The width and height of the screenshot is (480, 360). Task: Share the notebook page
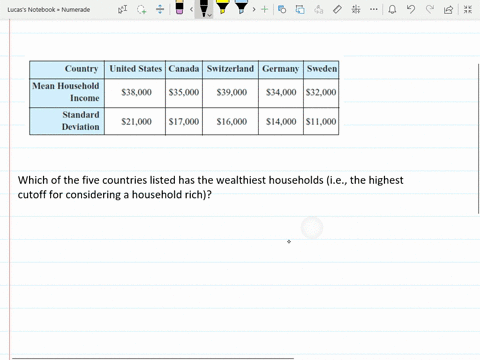(448, 9)
